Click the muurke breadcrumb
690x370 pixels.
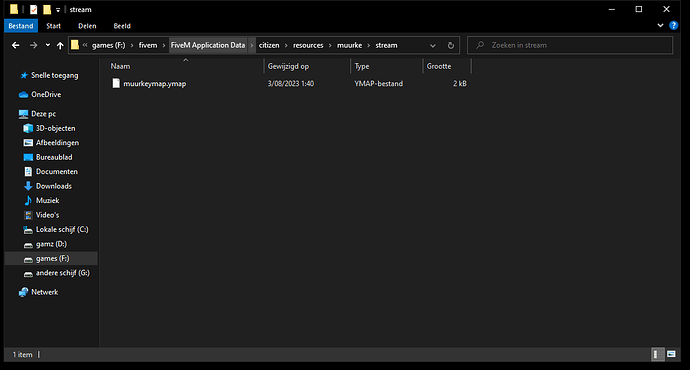[x=349, y=45]
